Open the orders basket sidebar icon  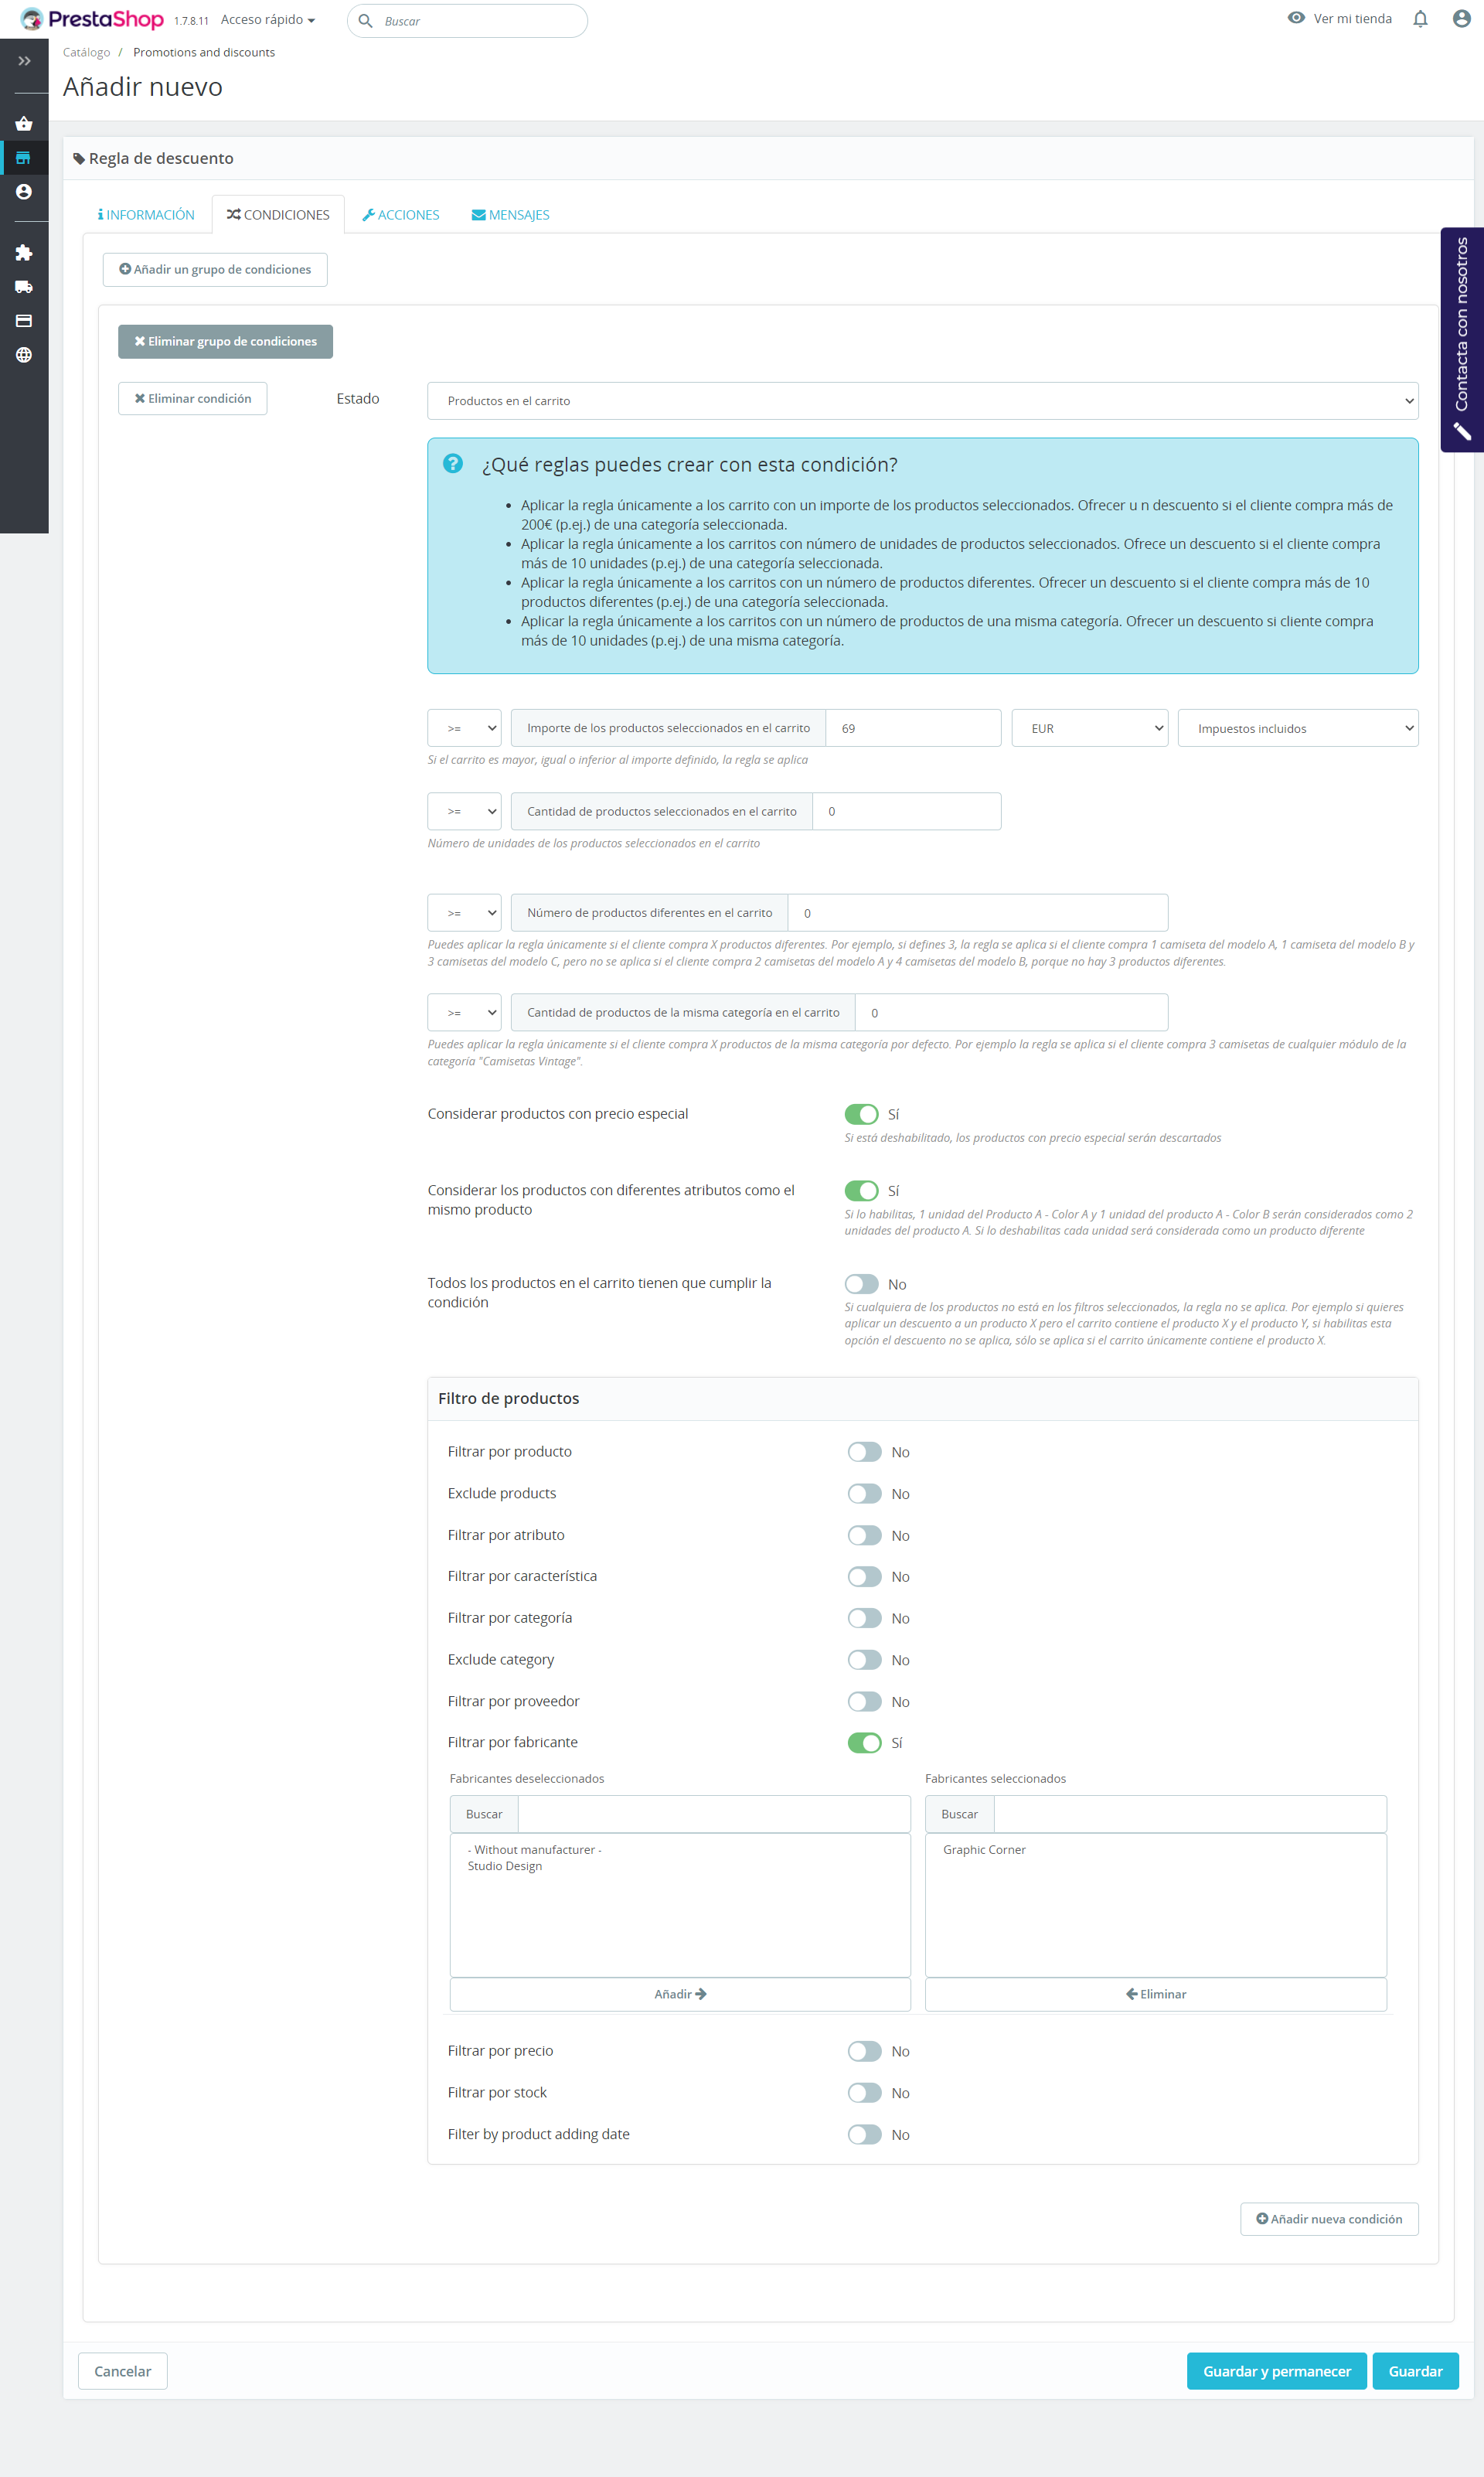24,124
